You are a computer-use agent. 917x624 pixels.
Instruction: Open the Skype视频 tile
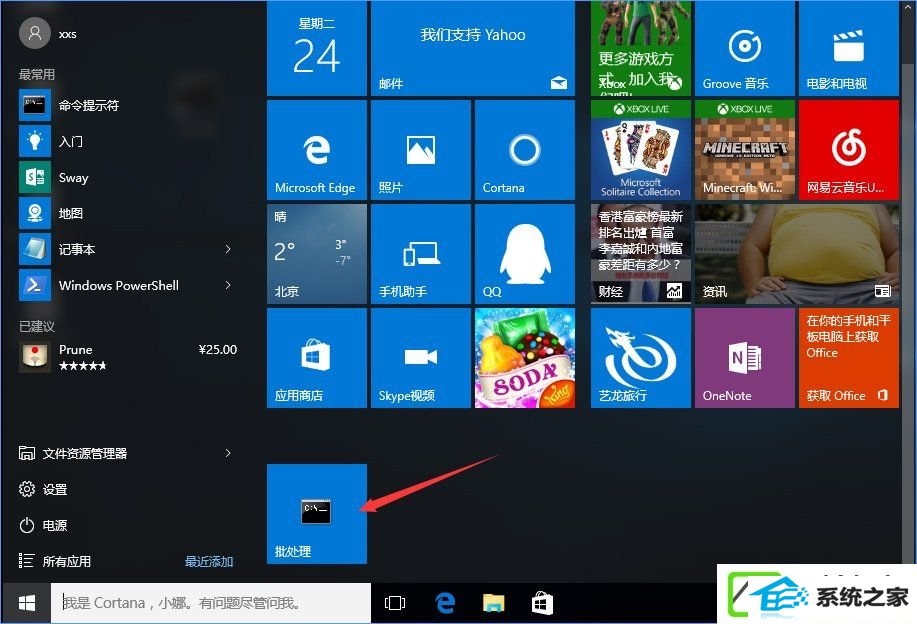click(x=420, y=358)
